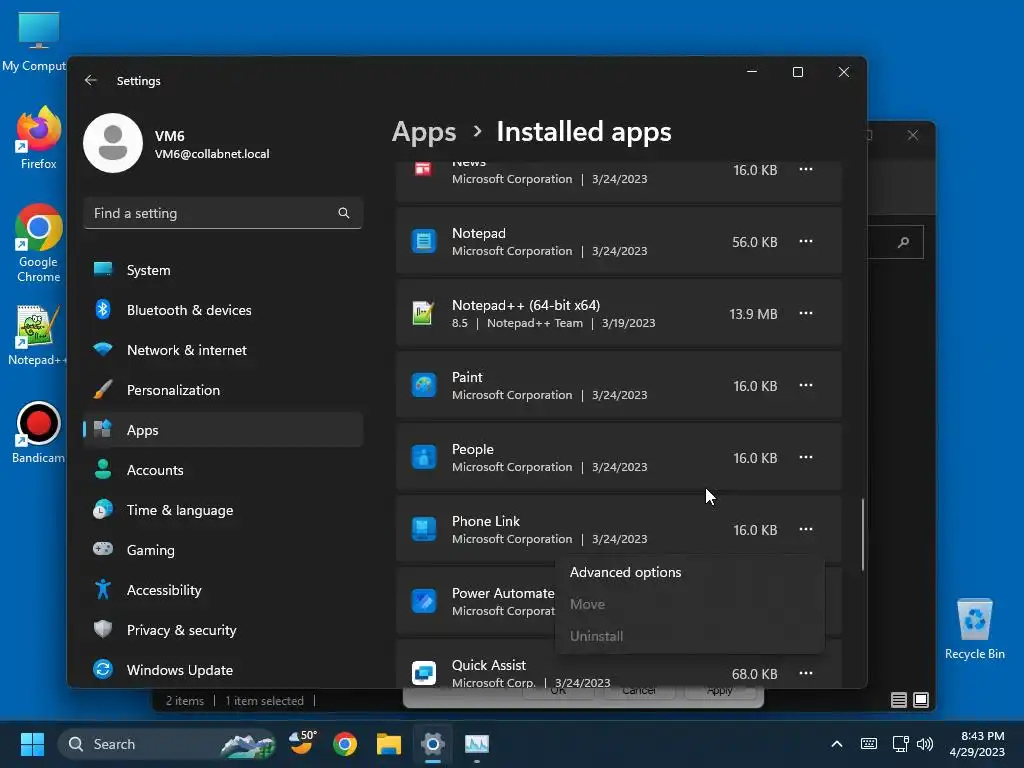Open the three-dot menu for People
The image size is (1024, 768).
(x=806, y=457)
